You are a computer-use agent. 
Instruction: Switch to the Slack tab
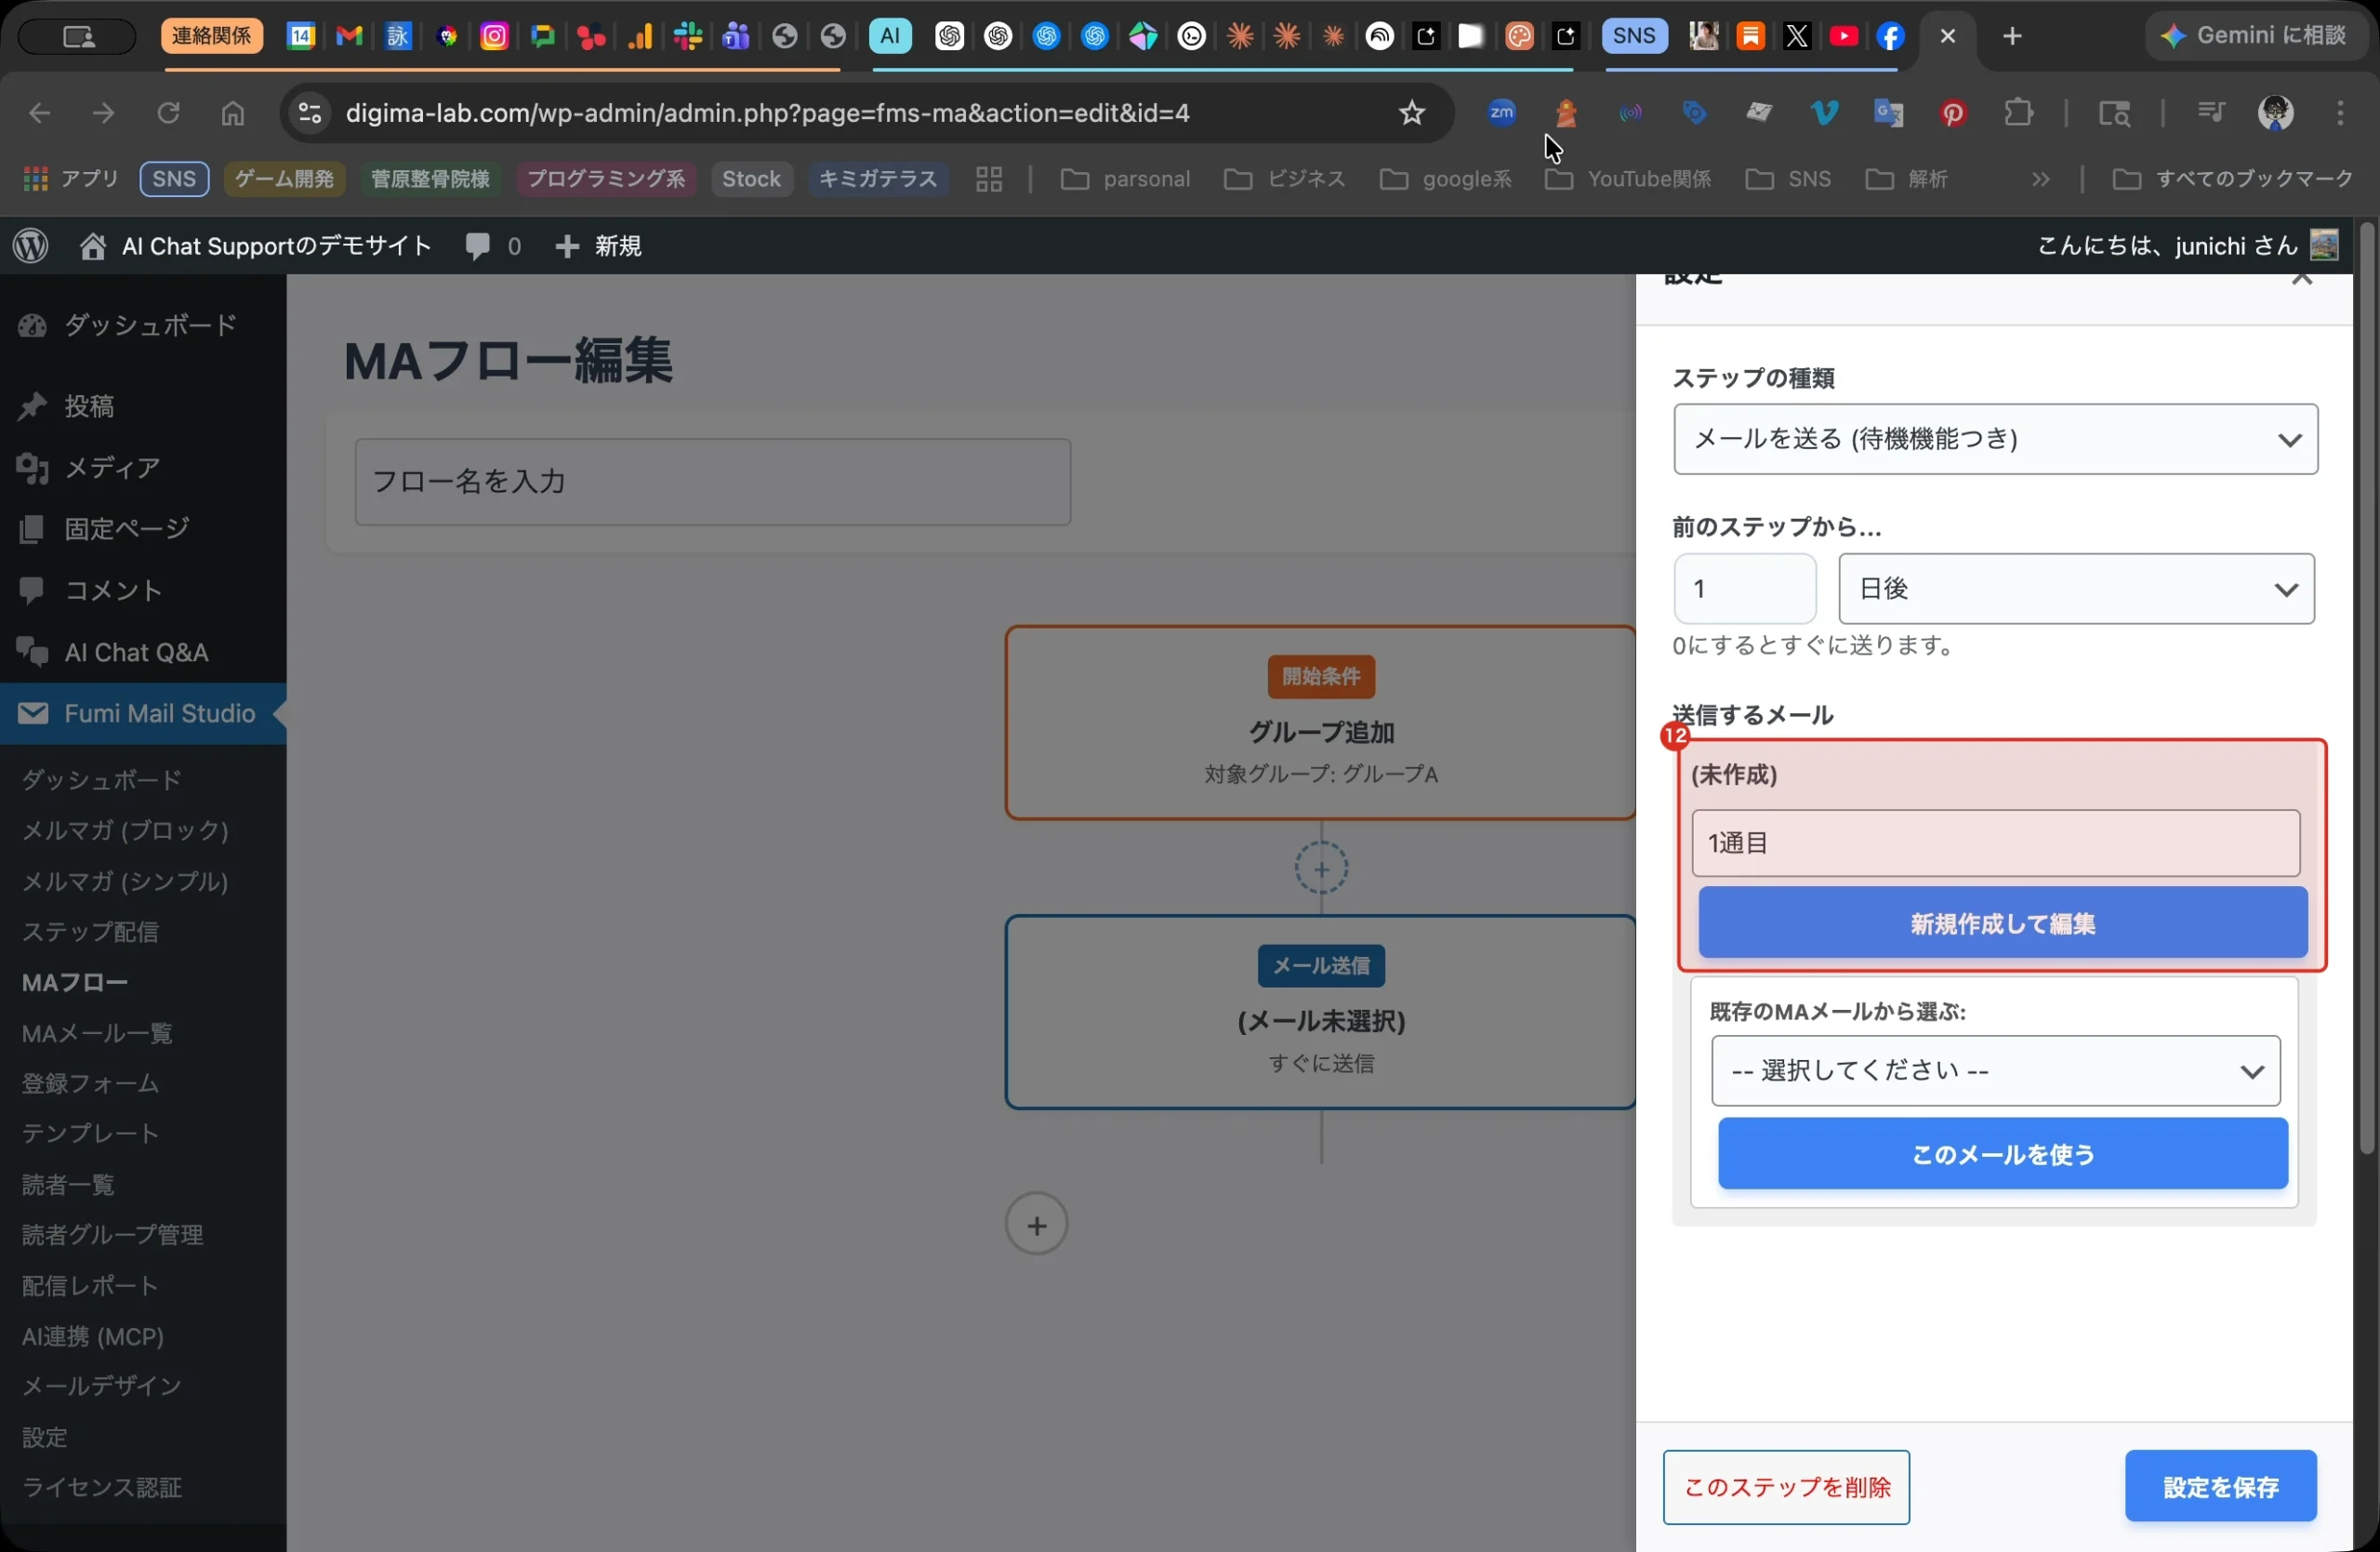click(x=687, y=36)
